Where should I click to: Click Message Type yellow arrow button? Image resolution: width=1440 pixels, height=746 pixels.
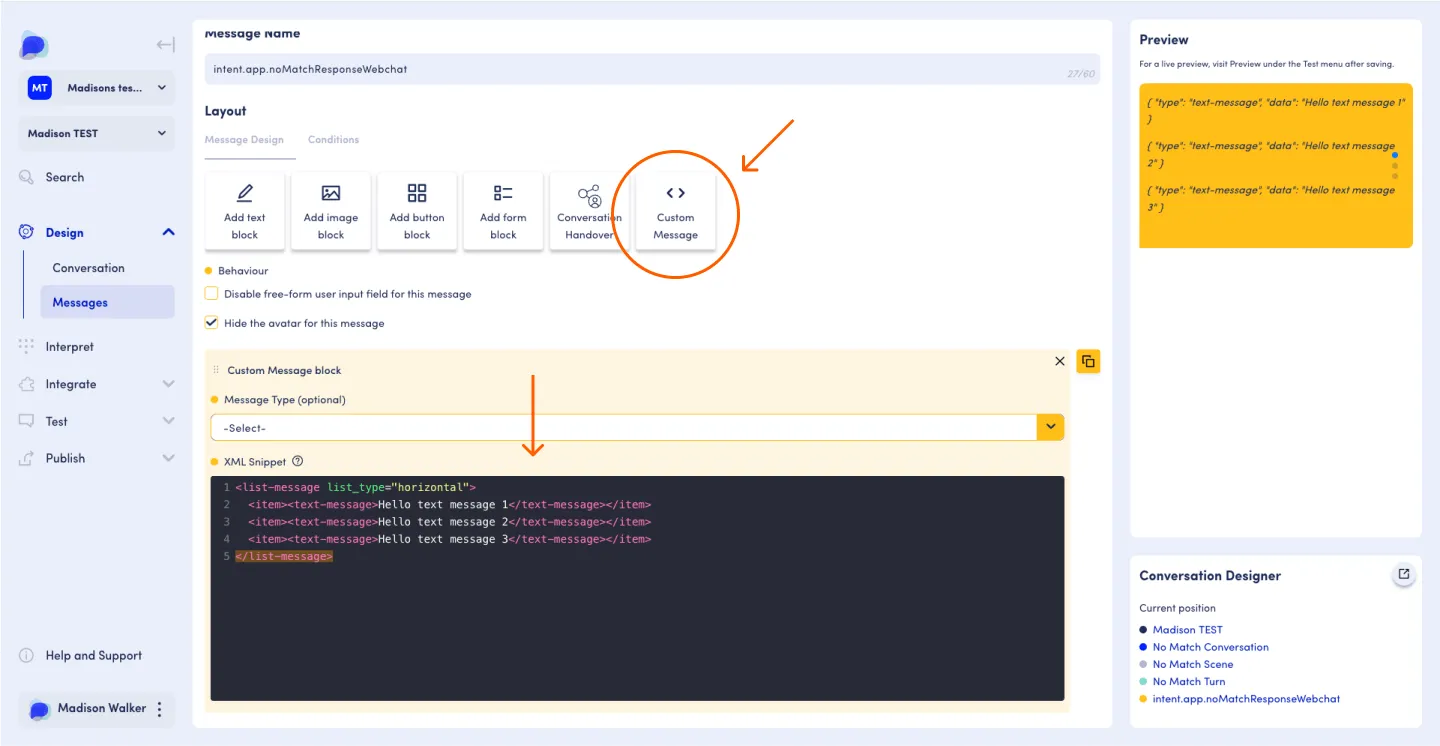(x=1051, y=428)
